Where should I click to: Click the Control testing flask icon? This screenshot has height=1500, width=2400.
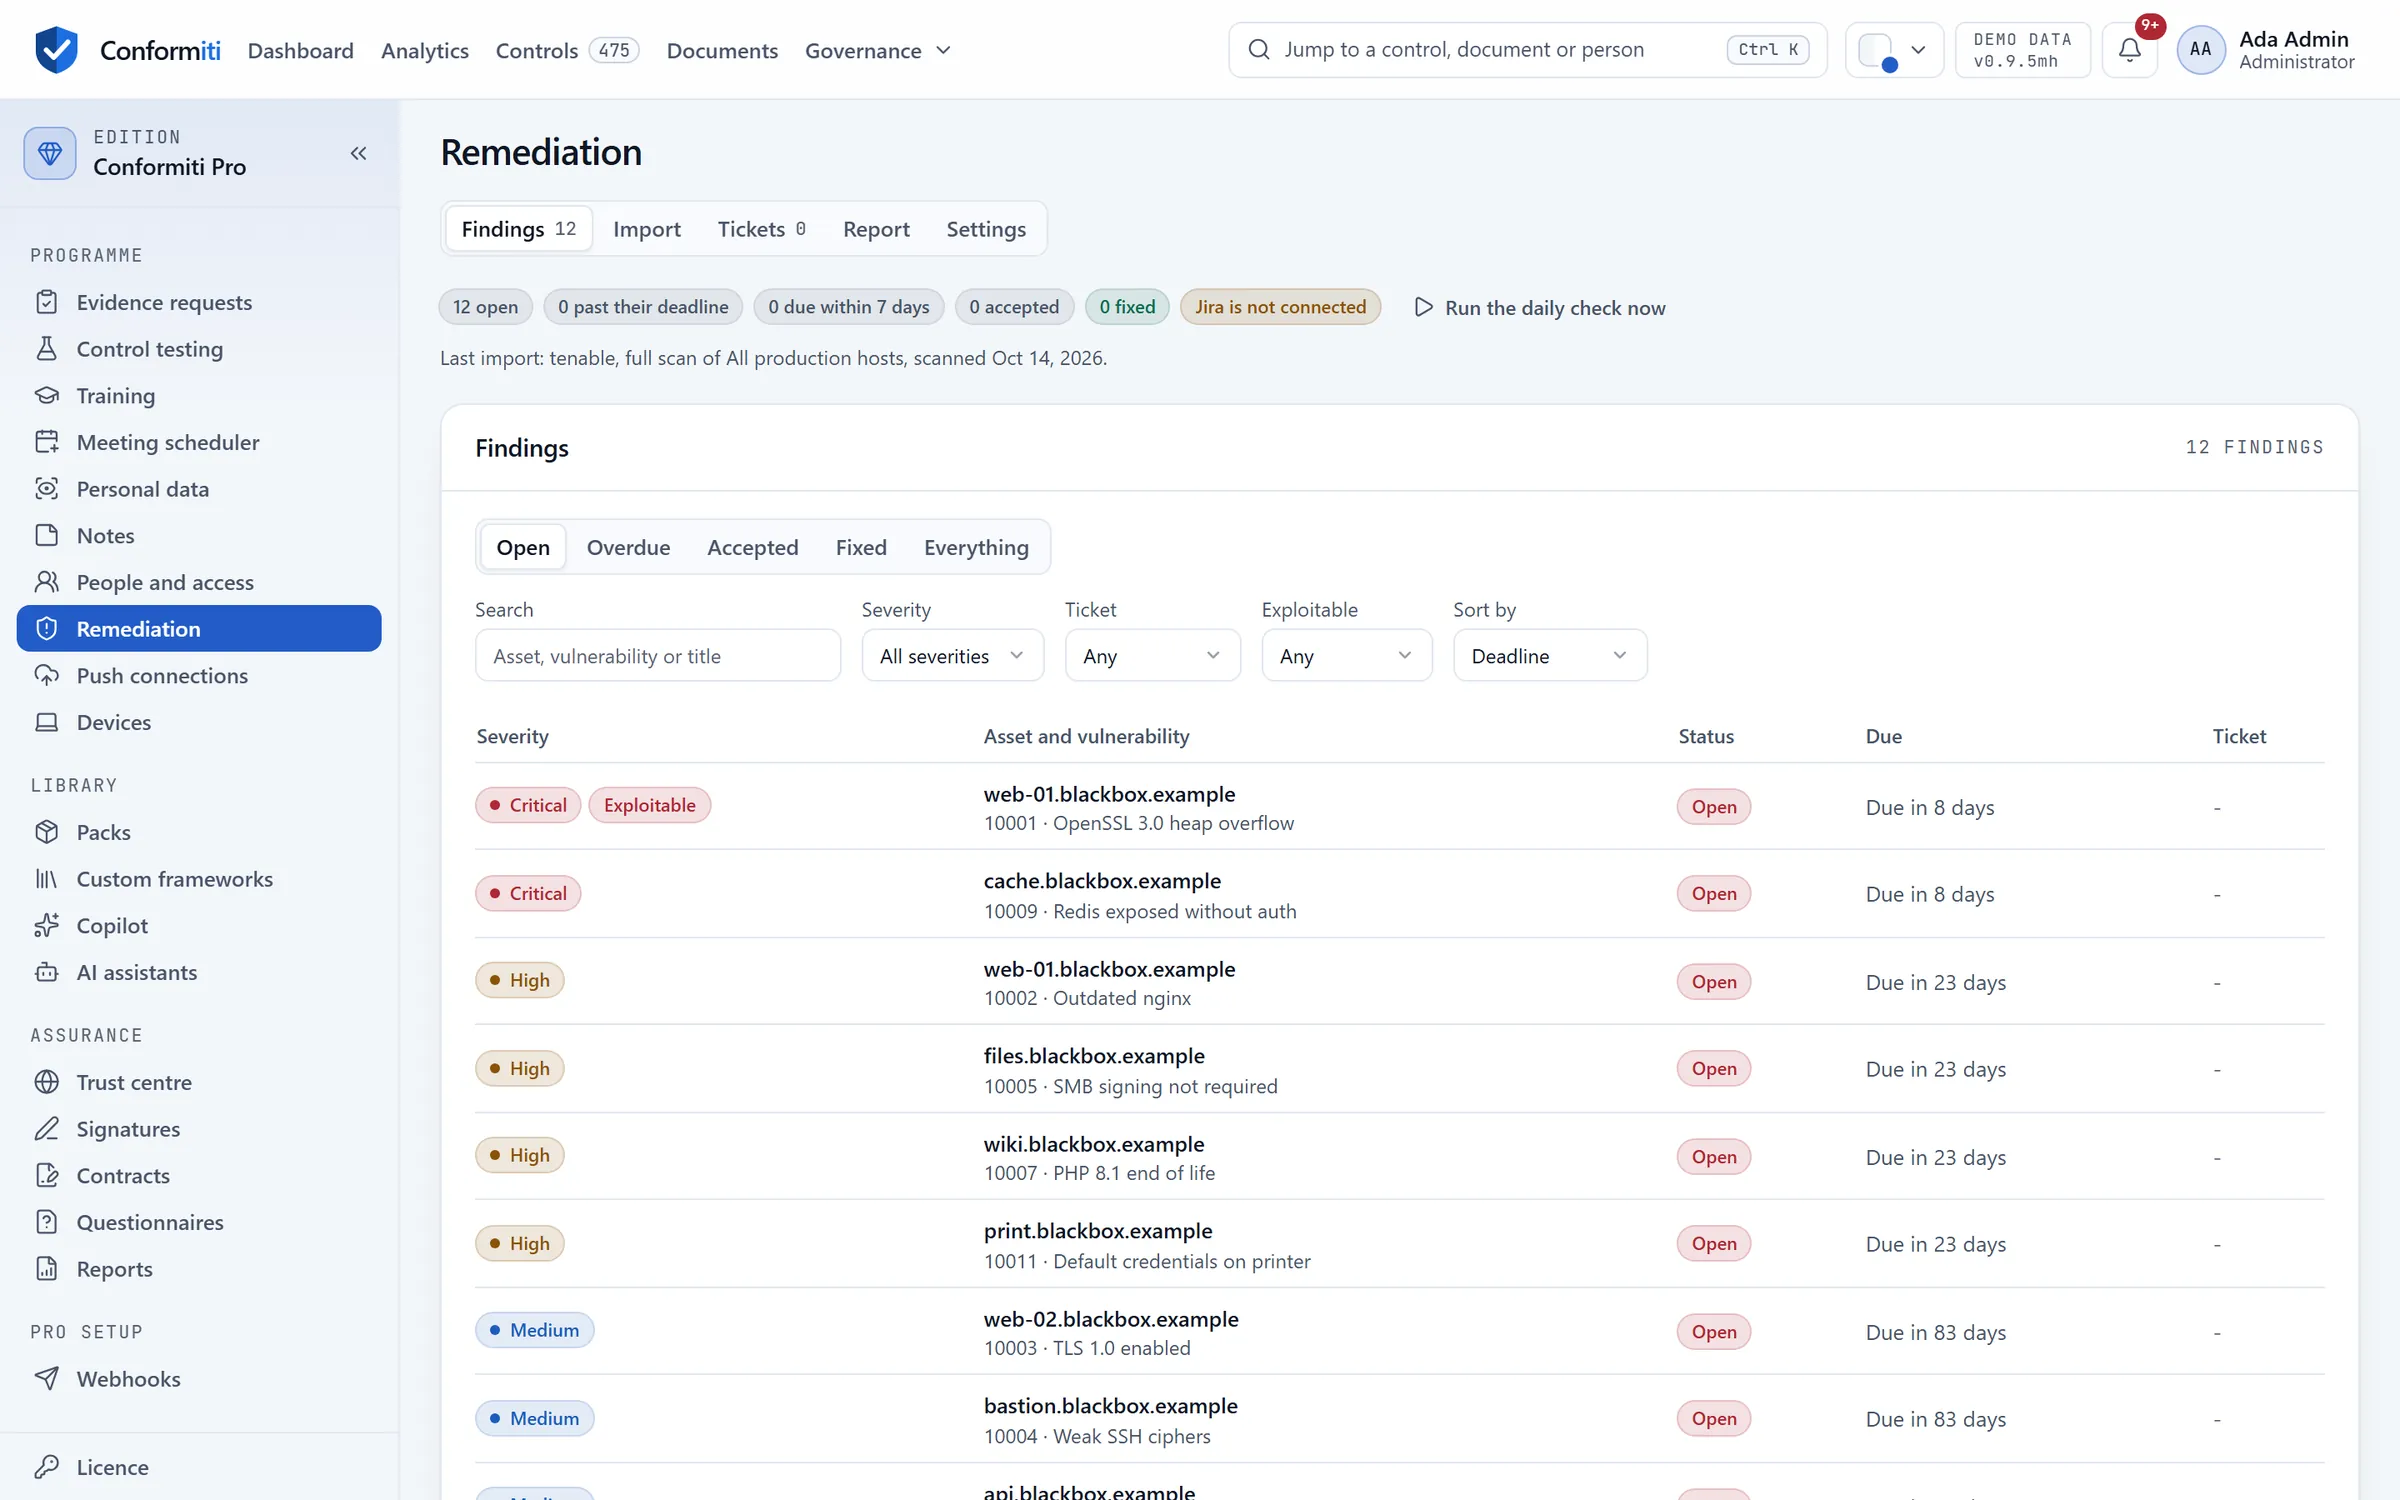47,349
